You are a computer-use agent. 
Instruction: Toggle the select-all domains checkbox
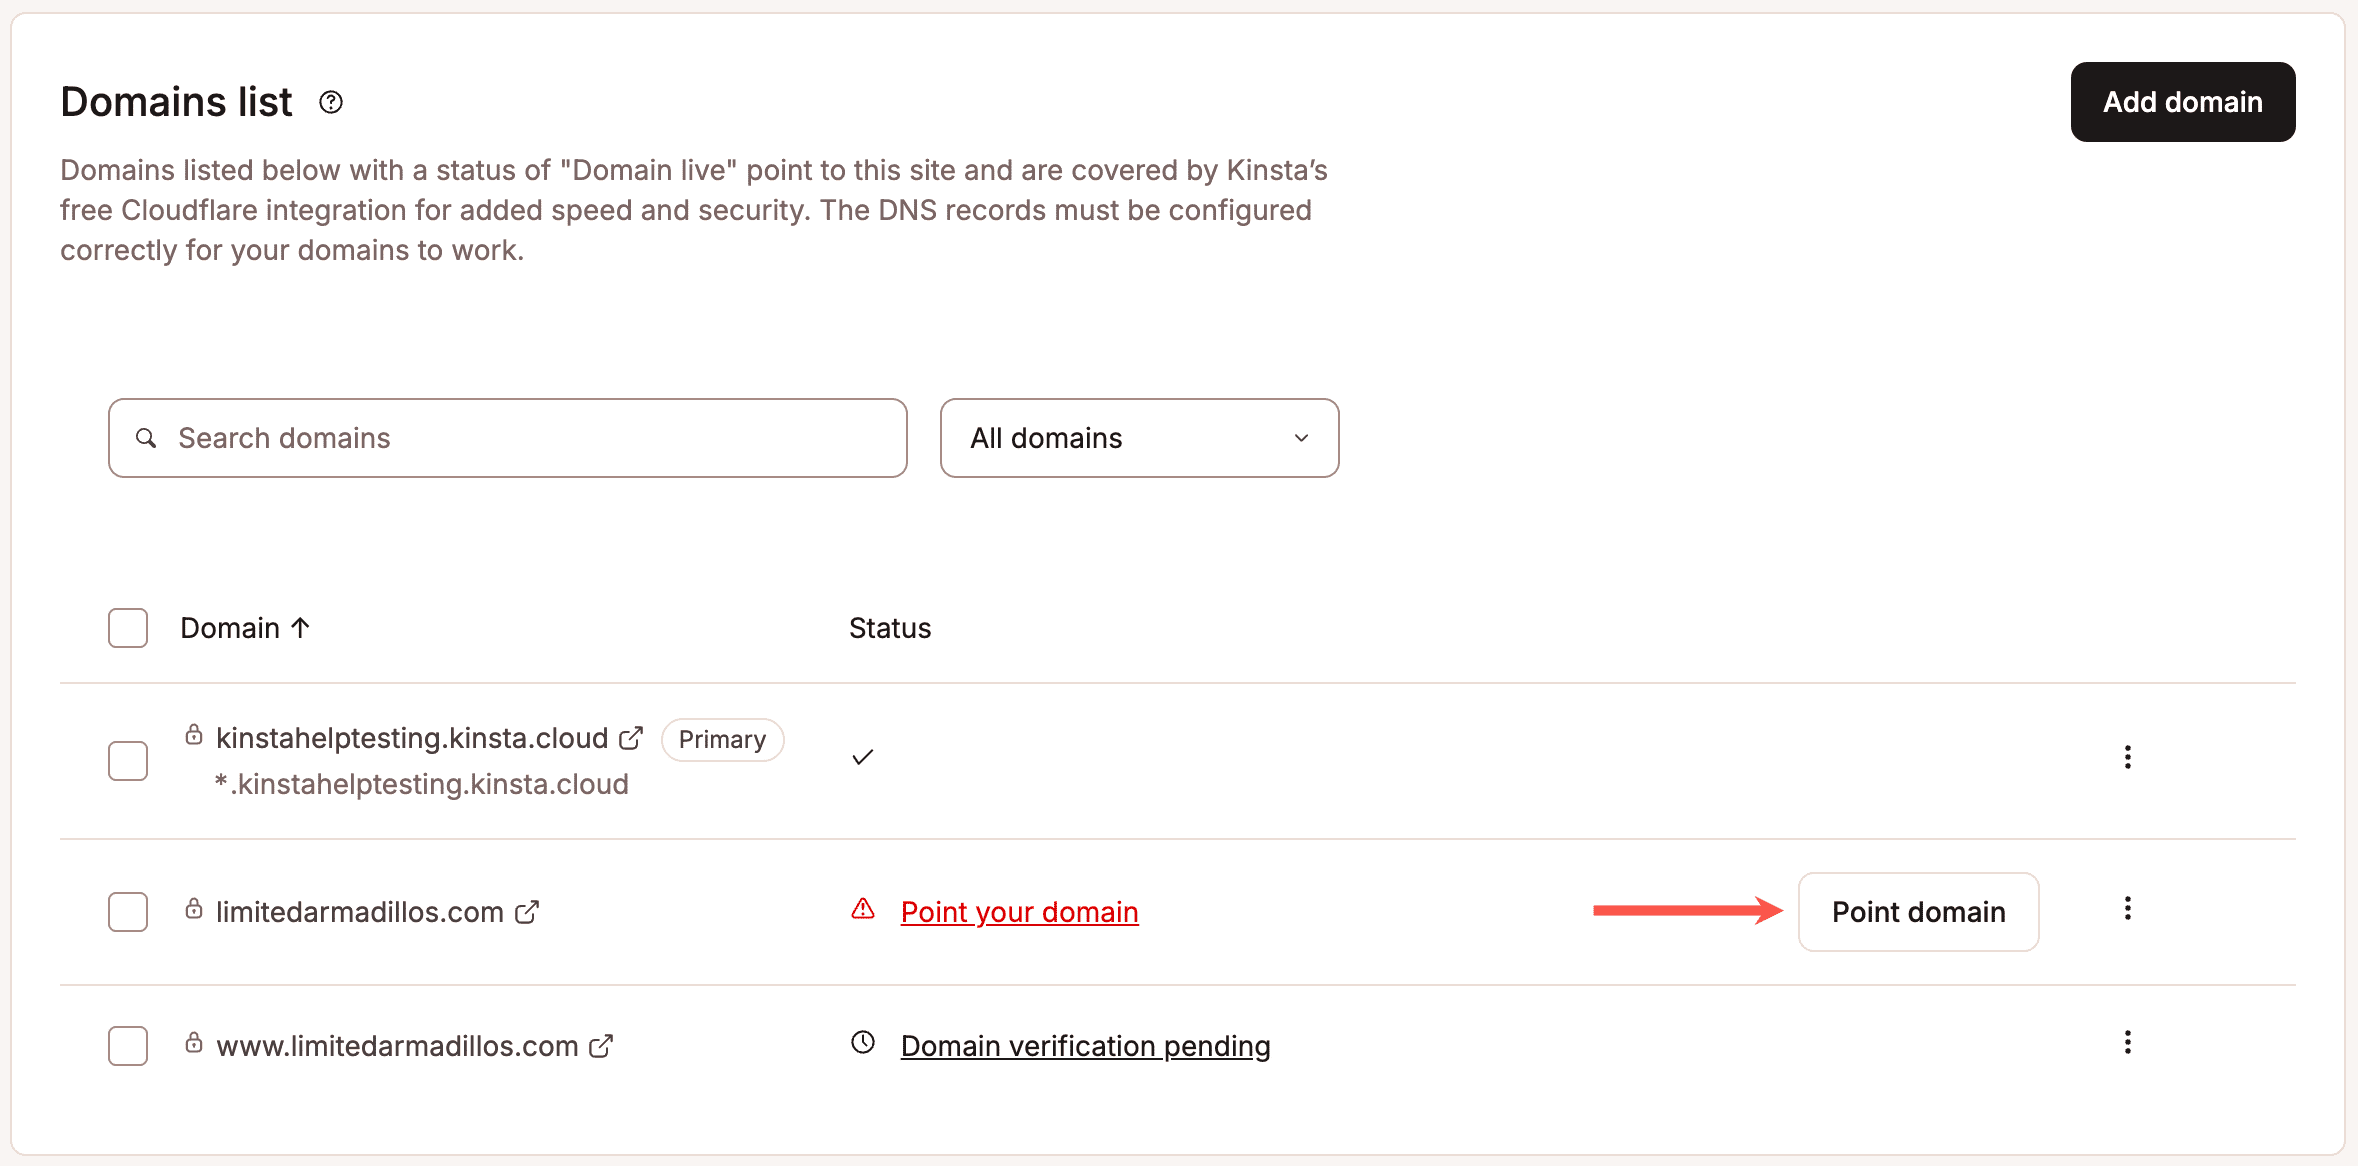[x=128, y=628]
